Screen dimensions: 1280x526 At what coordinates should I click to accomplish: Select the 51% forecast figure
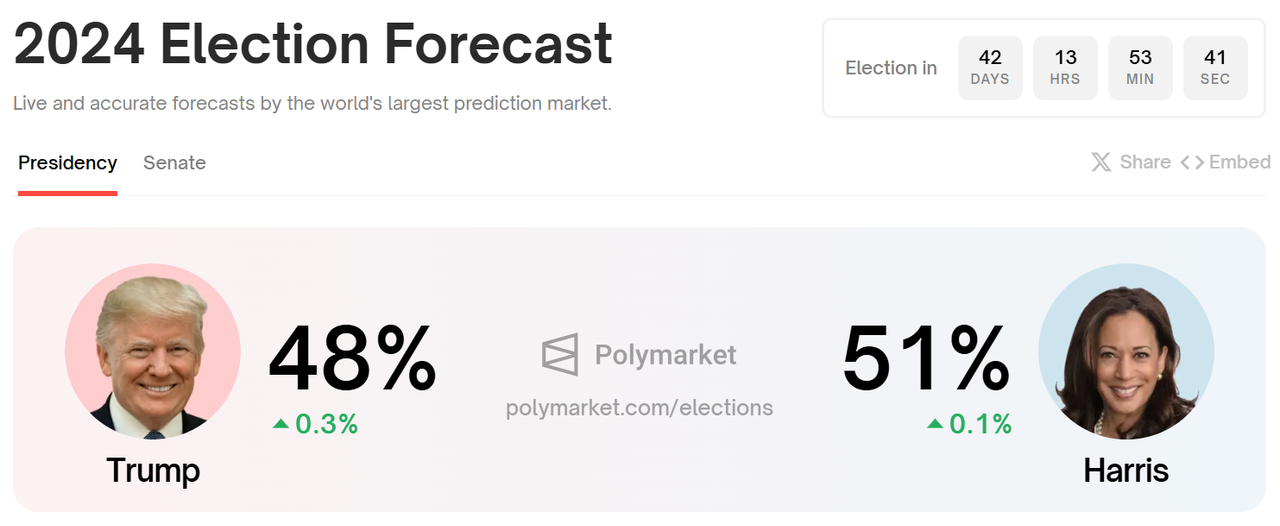(926, 357)
